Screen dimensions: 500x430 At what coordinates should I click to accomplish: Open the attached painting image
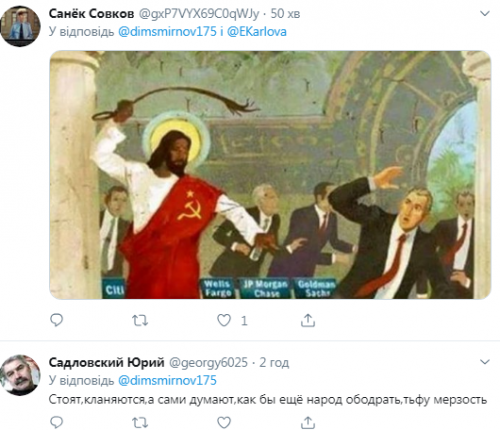coord(270,175)
